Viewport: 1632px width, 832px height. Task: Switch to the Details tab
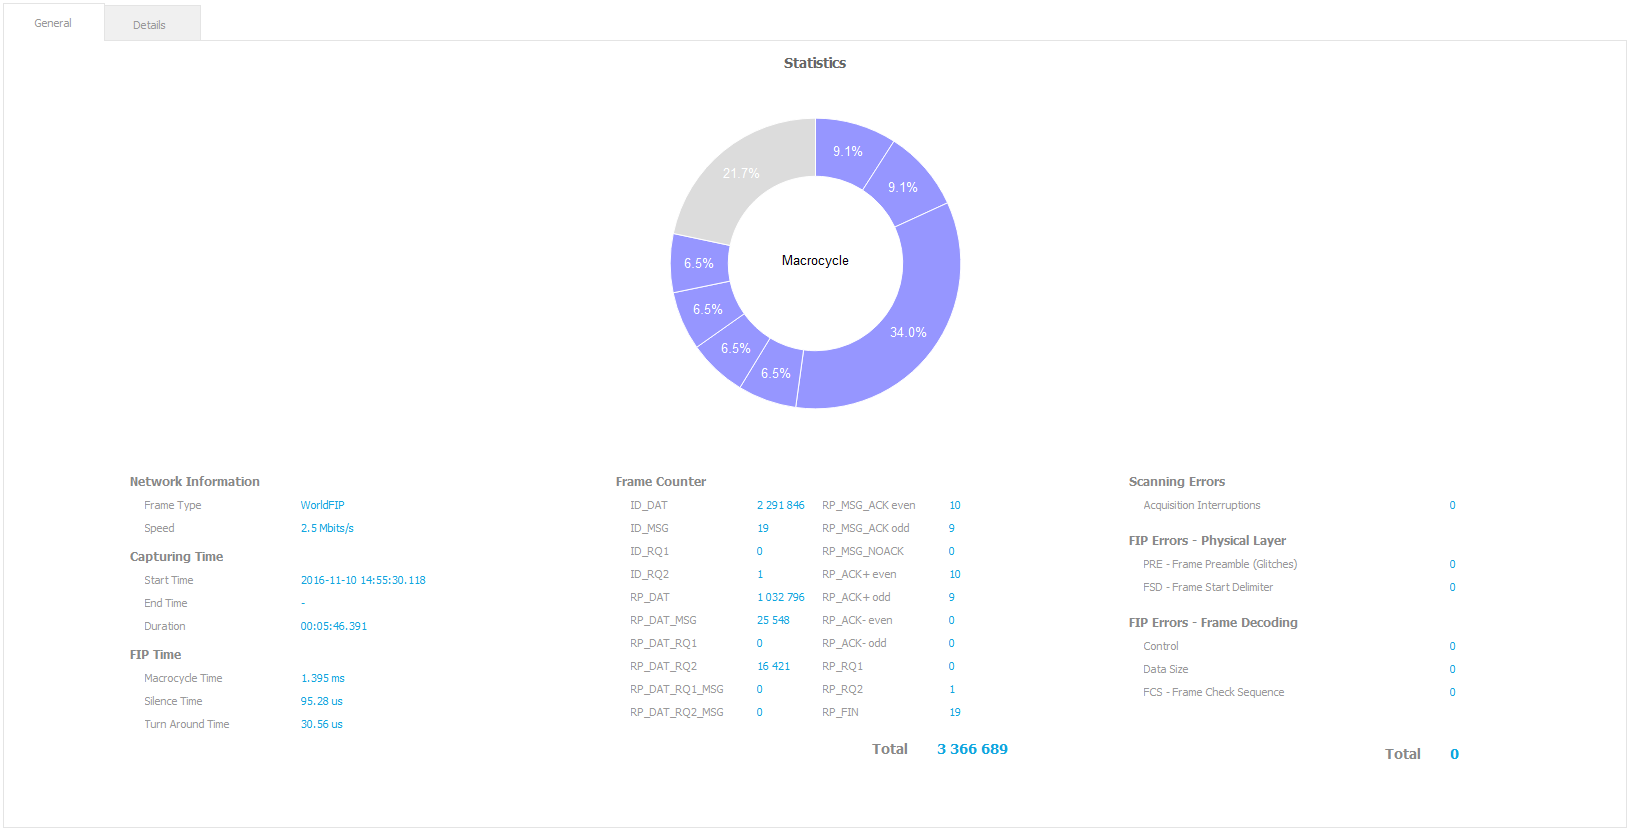click(150, 24)
